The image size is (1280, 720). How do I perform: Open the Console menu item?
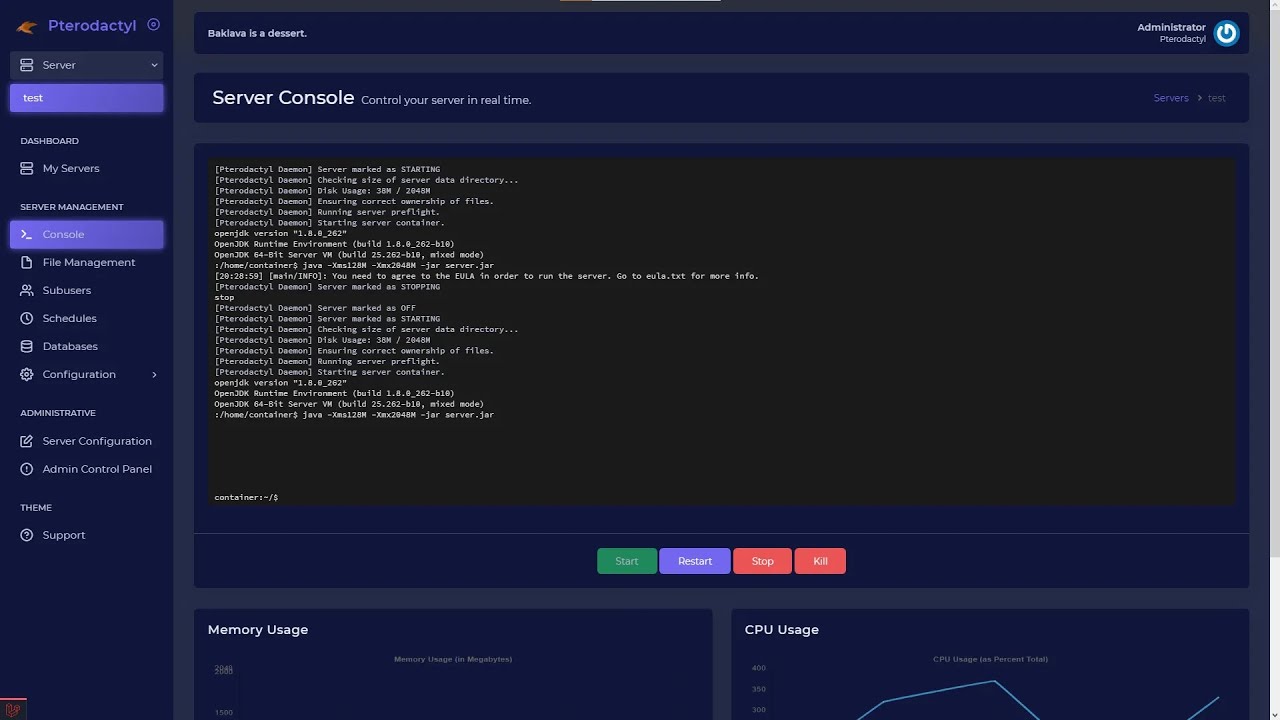tap(87, 235)
